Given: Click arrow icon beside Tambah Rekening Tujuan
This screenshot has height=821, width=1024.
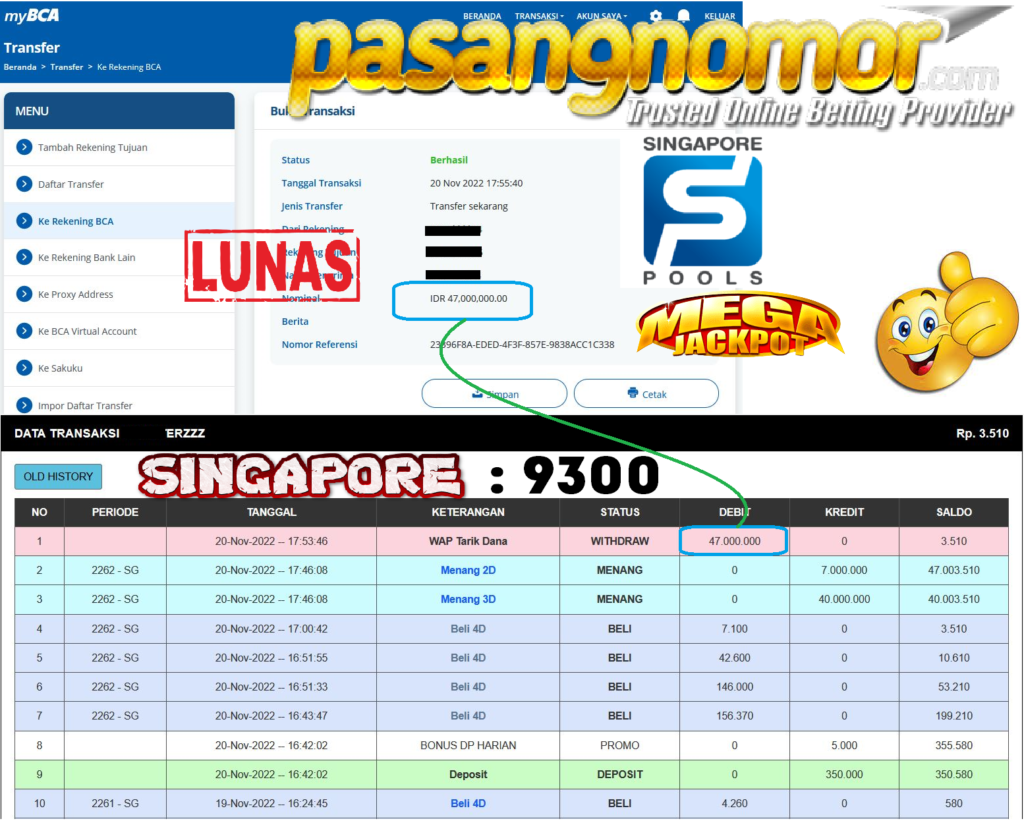Looking at the screenshot, I should click(24, 147).
